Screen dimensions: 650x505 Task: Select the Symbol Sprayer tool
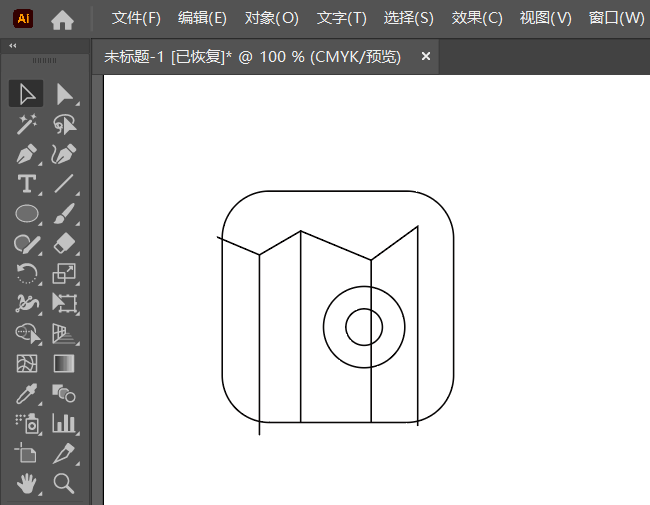pos(27,423)
